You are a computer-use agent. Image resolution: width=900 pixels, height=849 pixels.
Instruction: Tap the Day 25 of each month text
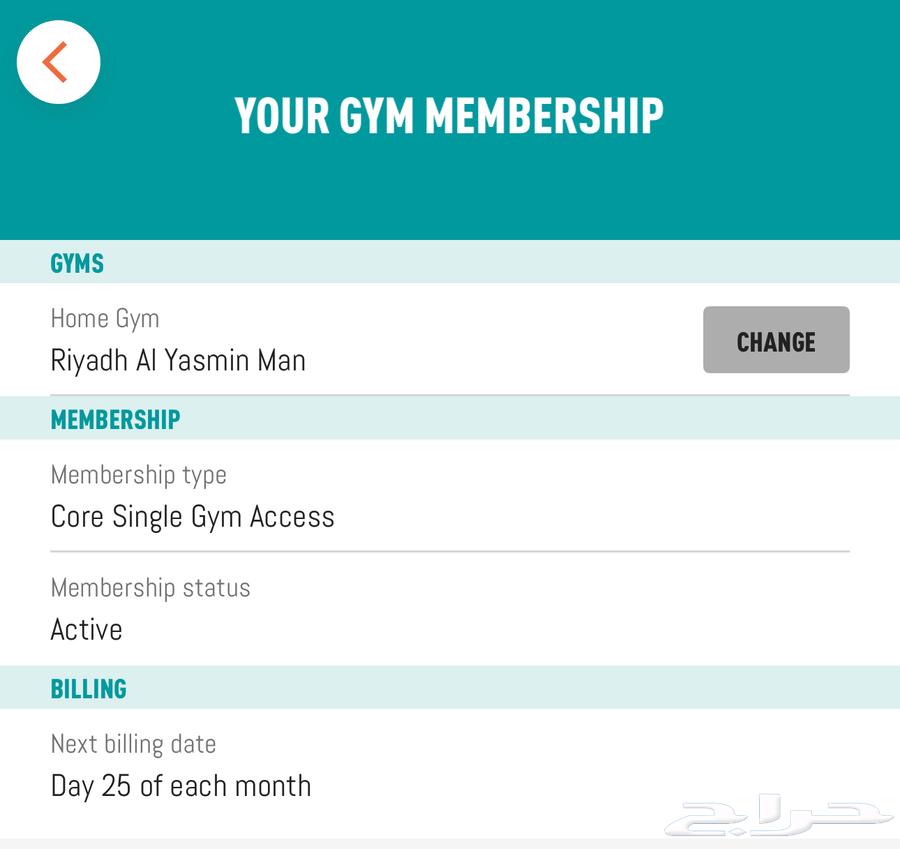180,786
